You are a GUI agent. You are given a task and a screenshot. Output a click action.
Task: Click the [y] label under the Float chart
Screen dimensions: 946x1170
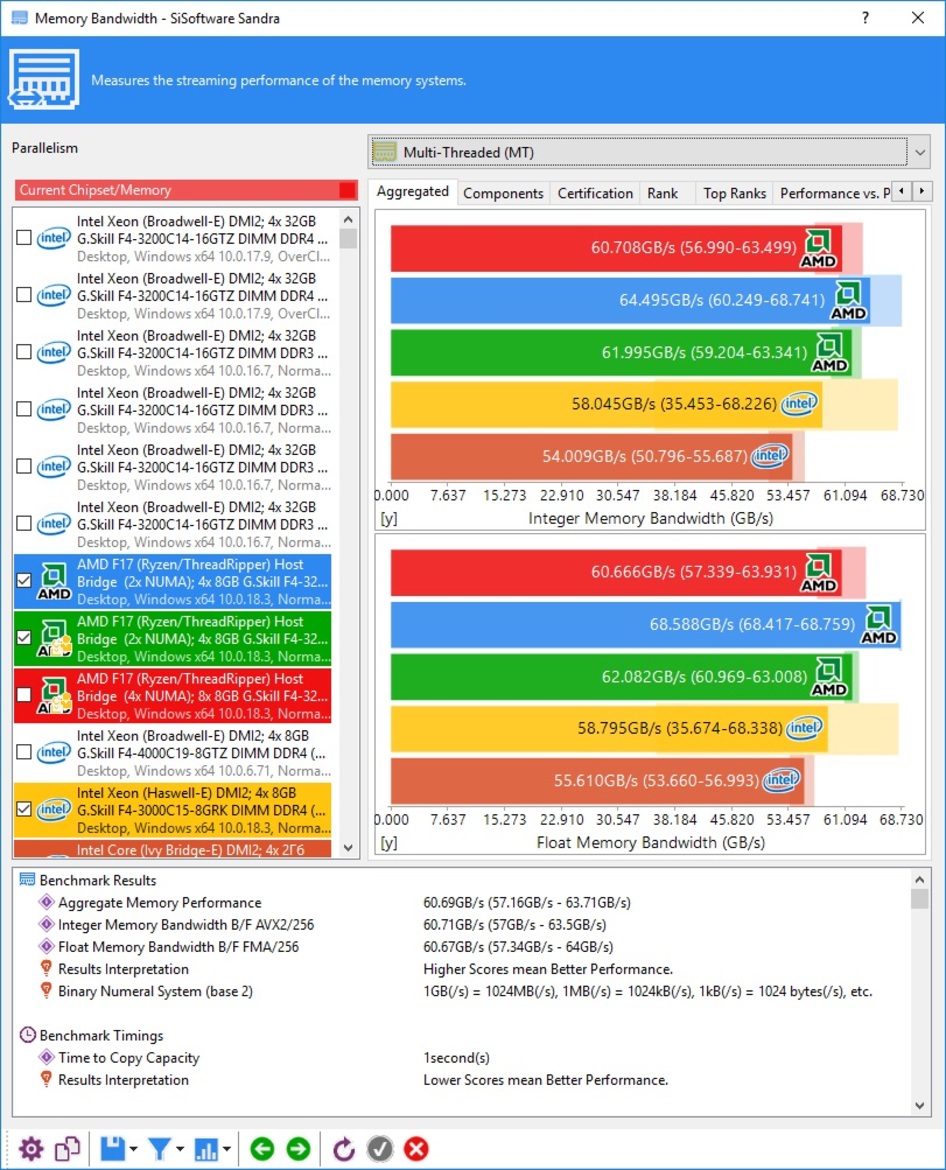pyautogui.click(x=389, y=843)
